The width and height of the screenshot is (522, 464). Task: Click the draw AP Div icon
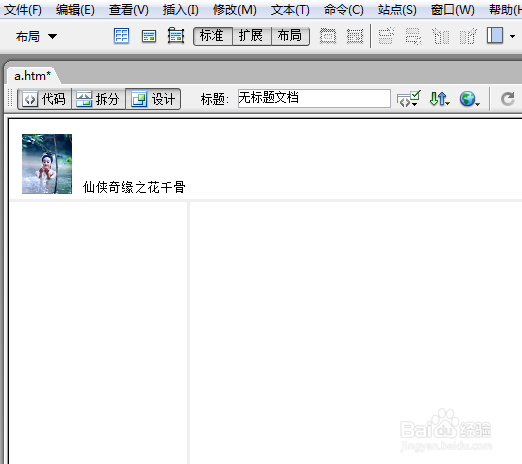tap(176, 36)
